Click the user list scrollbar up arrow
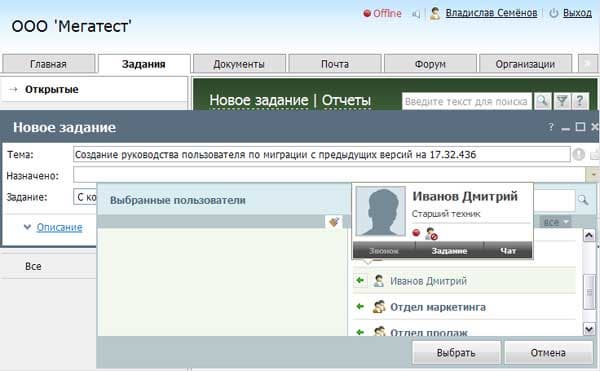The height and width of the screenshot is (371, 600). (589, 235)
